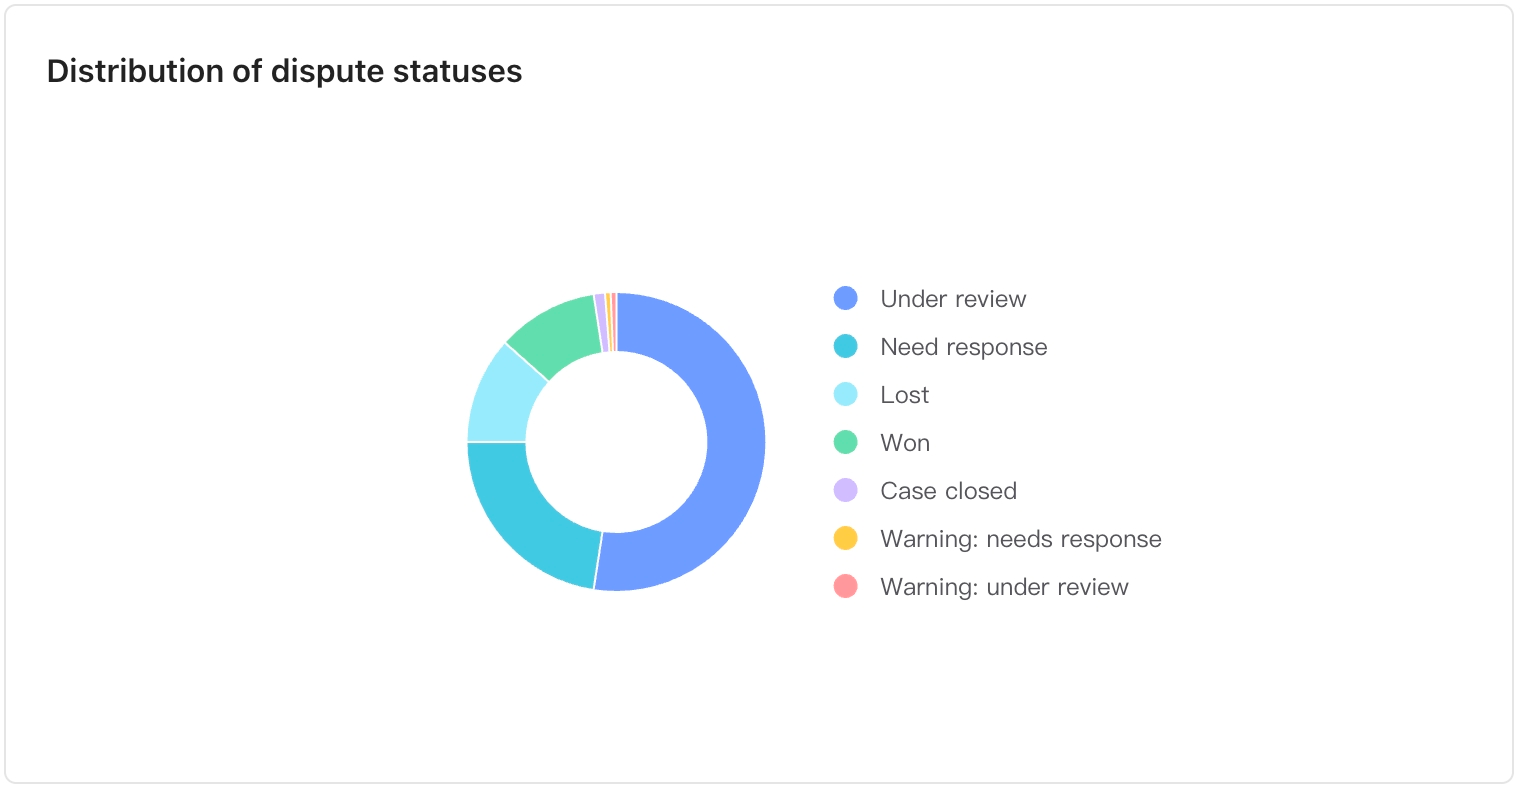Hide the Lost series via legend label
This screenshot has width=1520, height=788.
coord(904,395)
